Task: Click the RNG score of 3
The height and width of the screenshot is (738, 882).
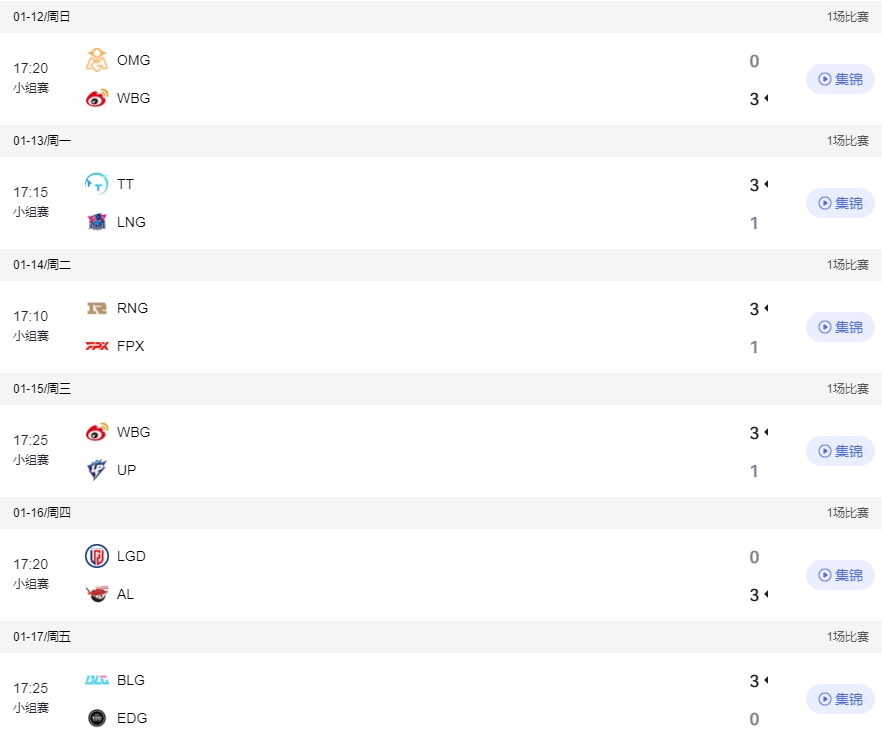Action: pos(754,309)
